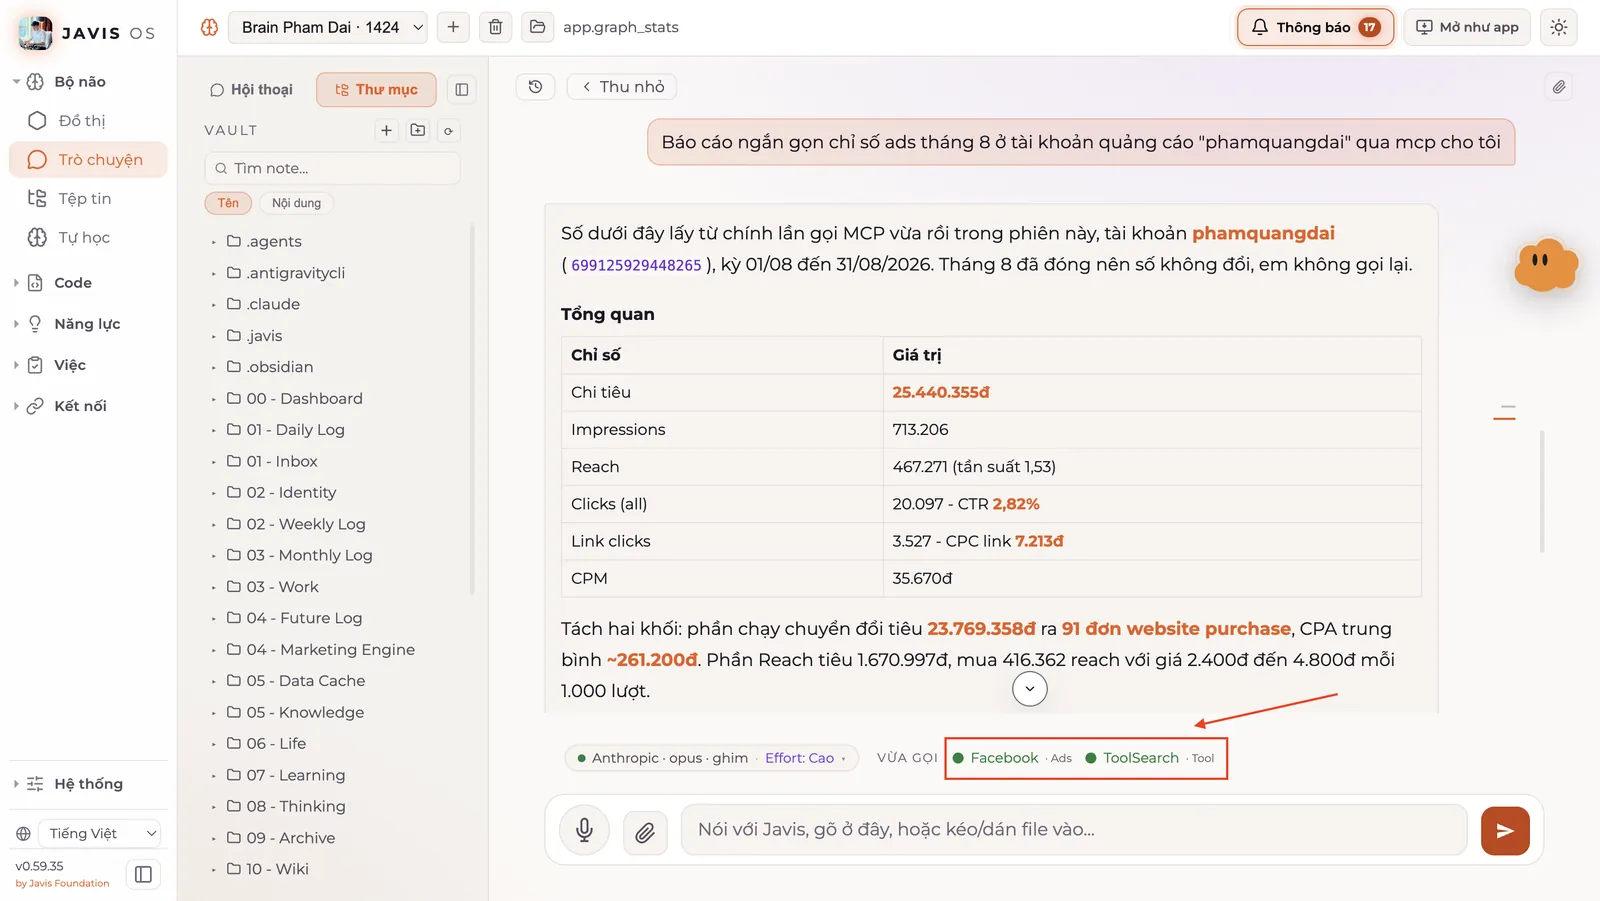1600x901 pixels.
Task: Select the Nội dung search filter pill
Action: (296, 203)
